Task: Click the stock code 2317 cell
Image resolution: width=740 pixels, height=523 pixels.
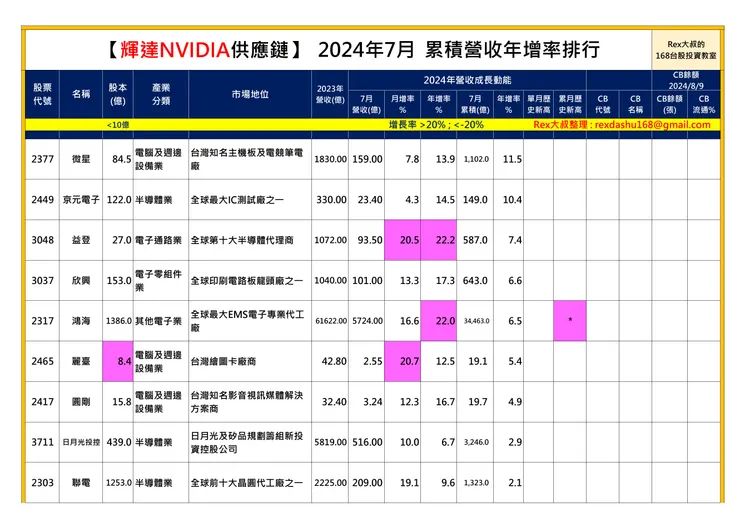Action: tap(42, 321)
